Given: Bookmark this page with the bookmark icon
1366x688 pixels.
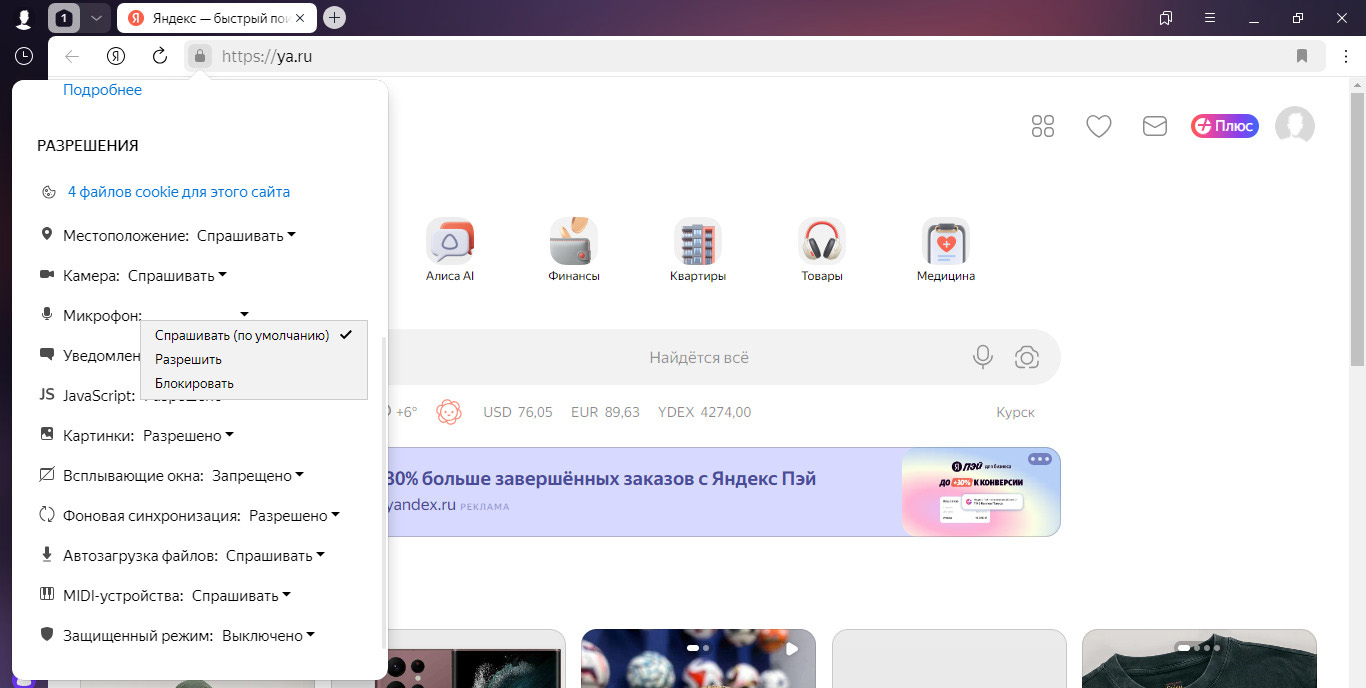Looking at the screenshot, I should [x=1301, y=56].
